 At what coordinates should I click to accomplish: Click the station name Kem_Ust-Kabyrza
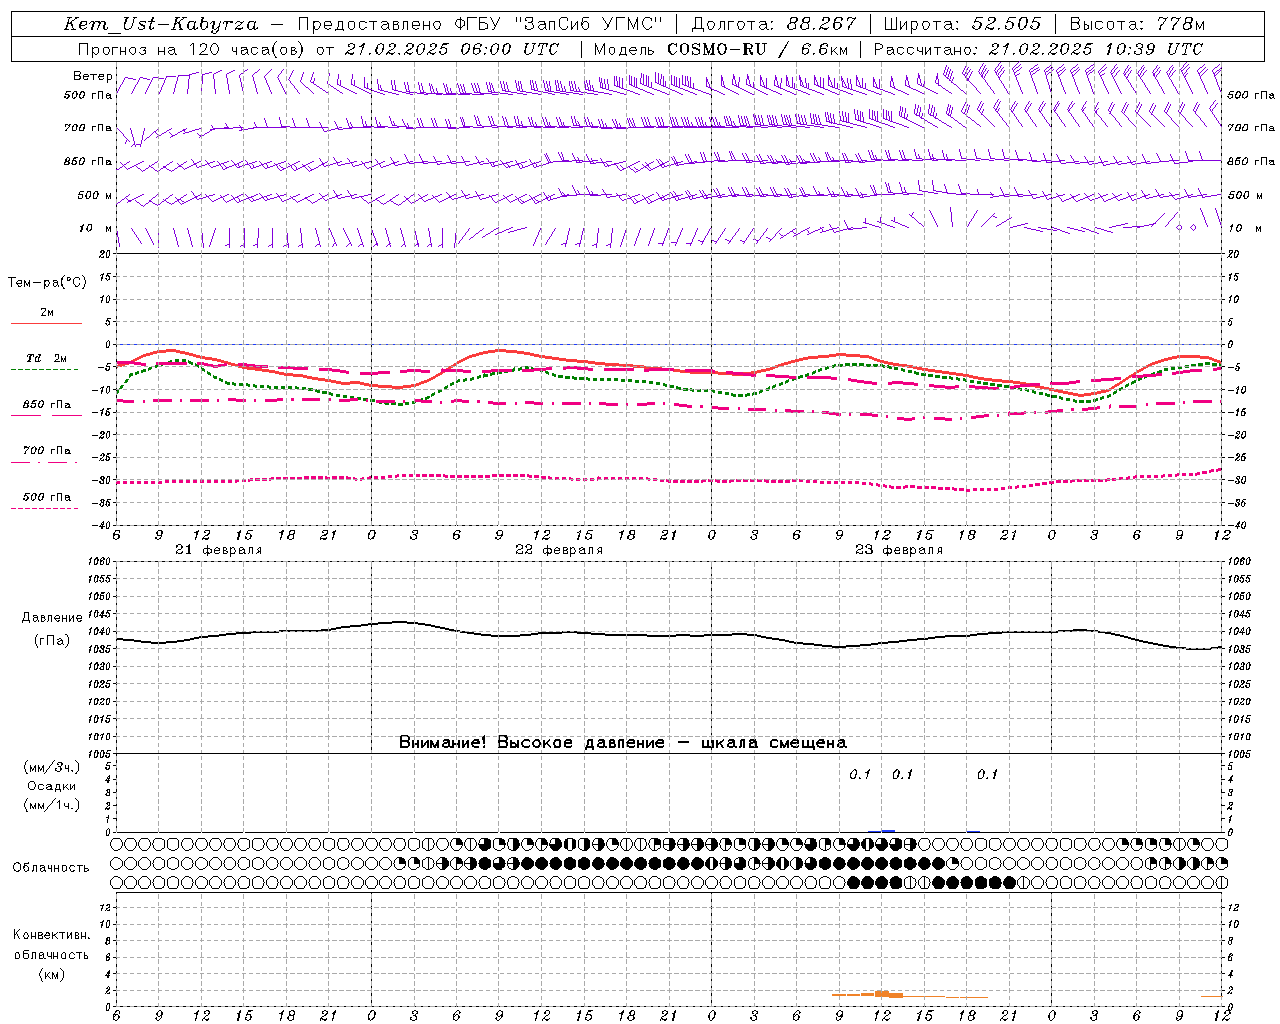click(160, 24)
